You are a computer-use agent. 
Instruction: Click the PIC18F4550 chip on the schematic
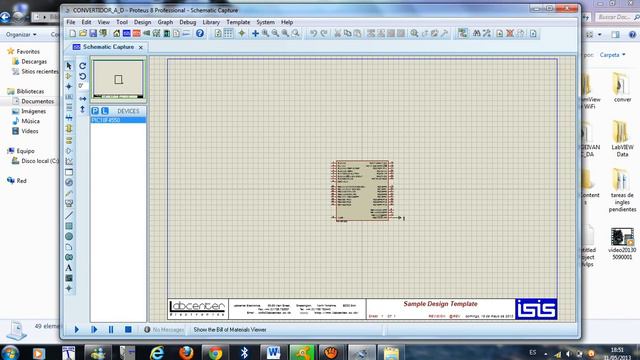coord(362,191)
